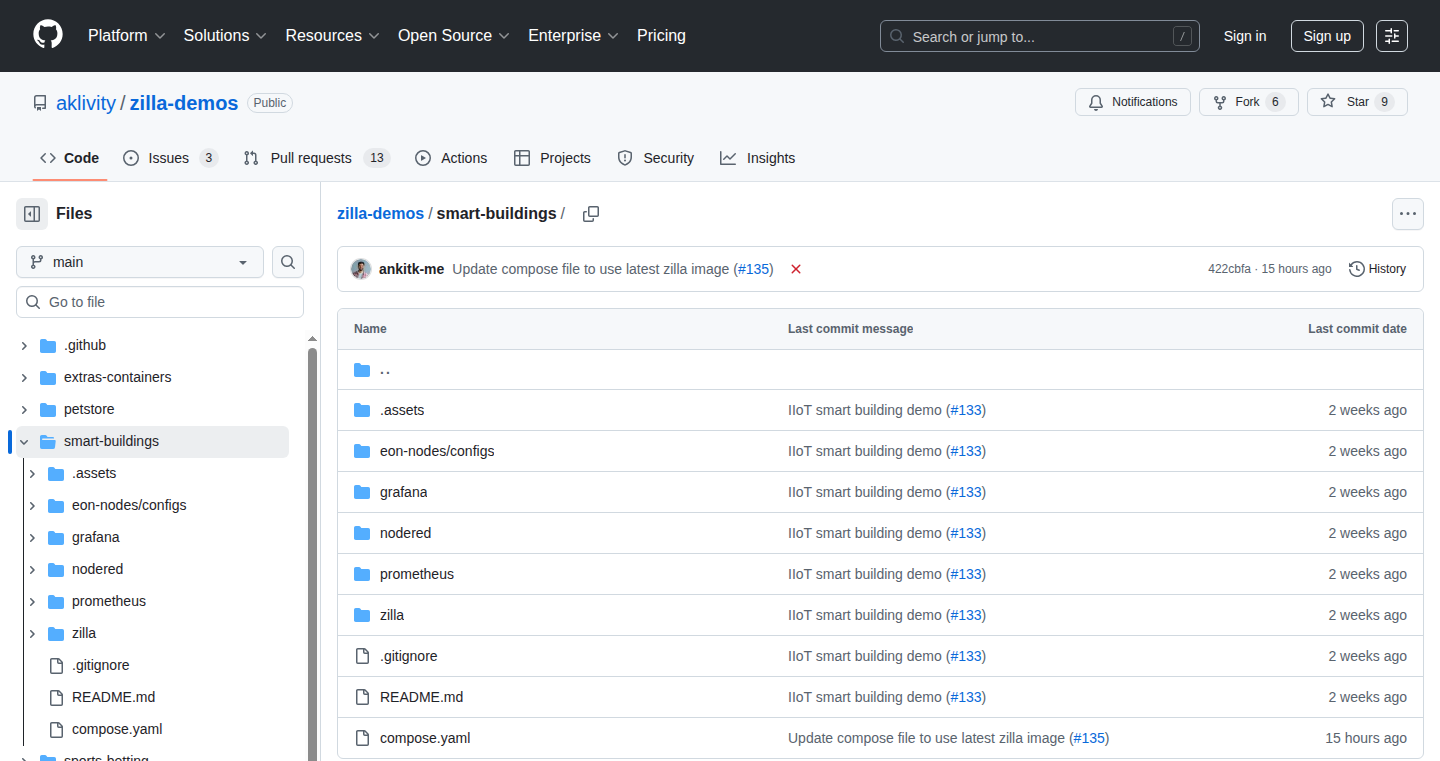Image resolution: width=1440 pixels, height=761 pixels.
Task: Expand the nodered folder in sidebar
Action: pos(32,569)
